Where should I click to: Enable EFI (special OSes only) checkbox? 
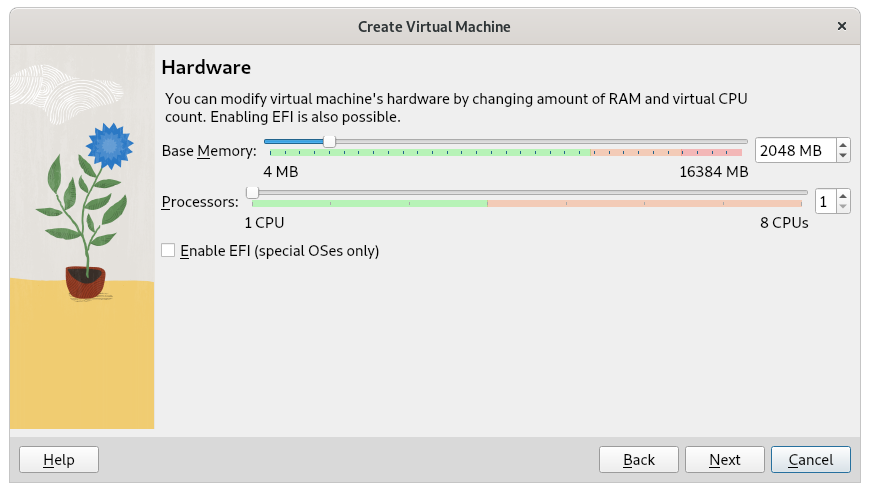pyautogui.click(x=168, y=250)
